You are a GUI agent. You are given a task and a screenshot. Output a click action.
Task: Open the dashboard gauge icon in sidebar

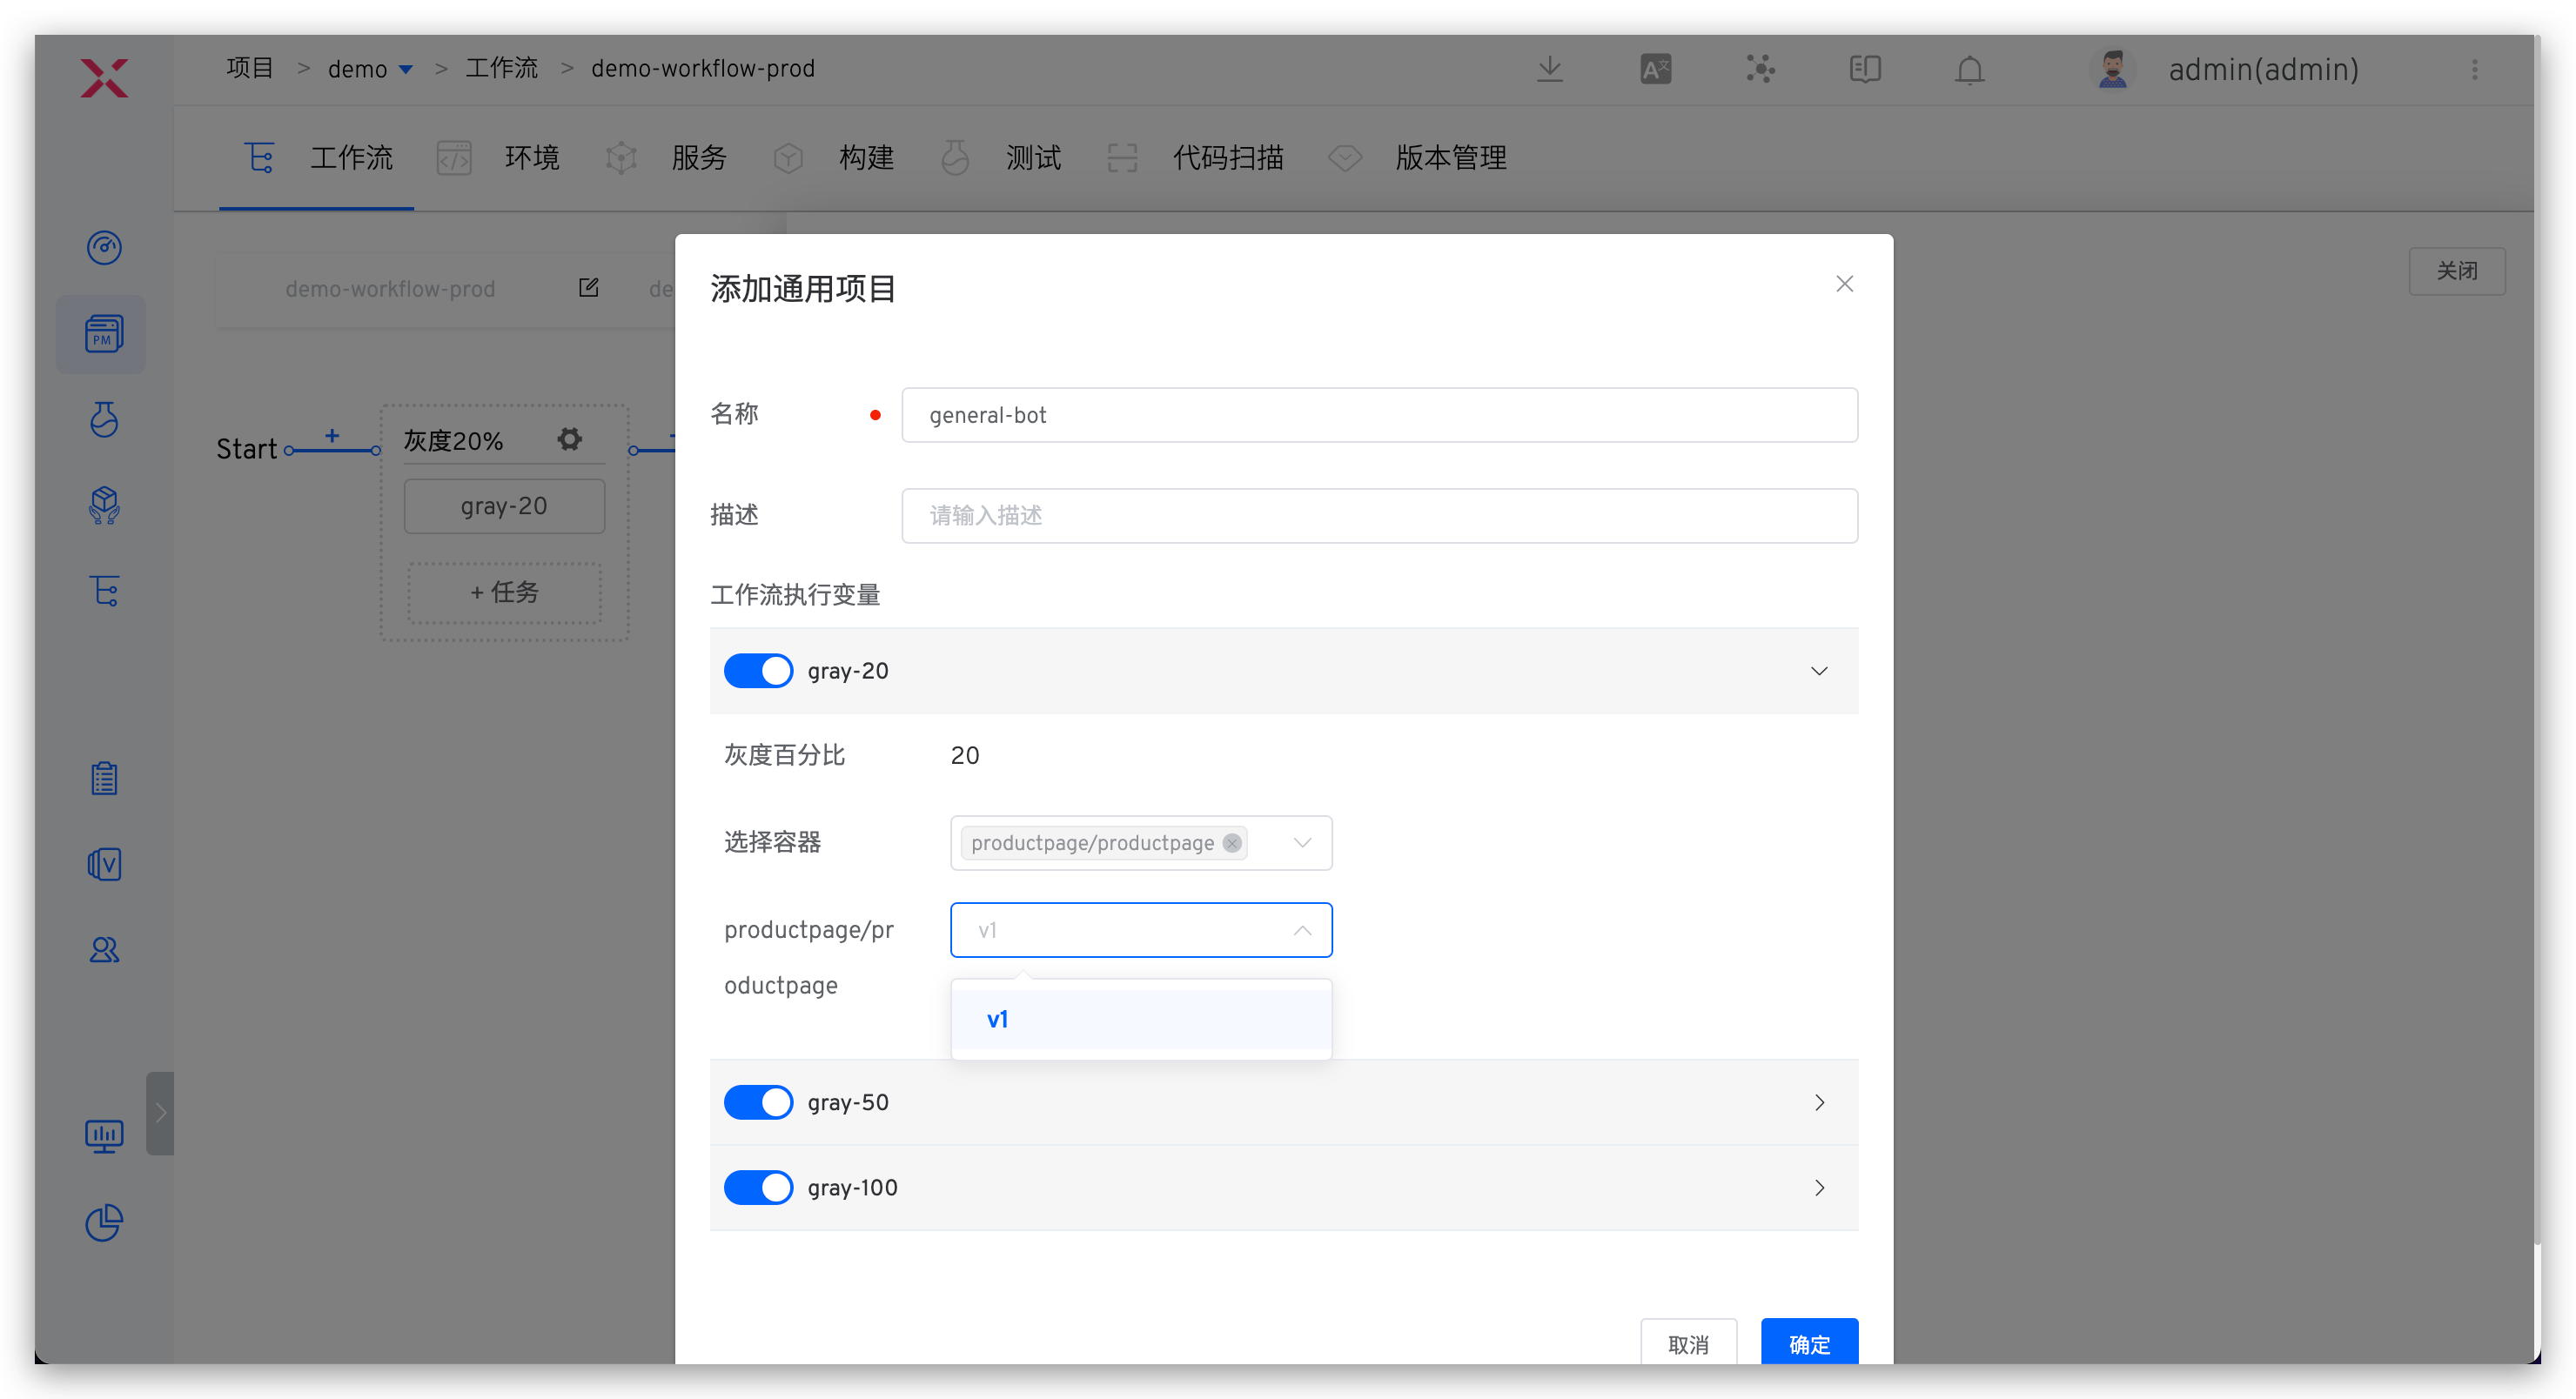(x=104, y=247)
